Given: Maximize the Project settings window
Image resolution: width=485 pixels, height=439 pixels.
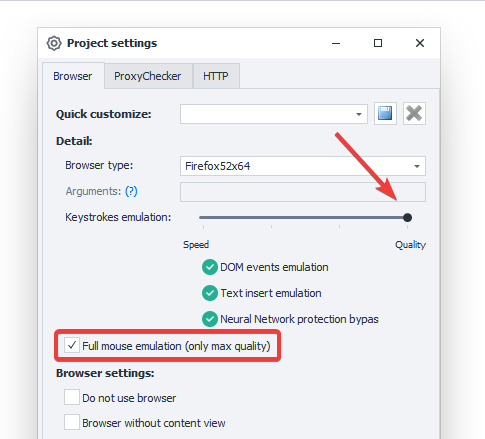Looking at the screenshot, I should 378,43.
